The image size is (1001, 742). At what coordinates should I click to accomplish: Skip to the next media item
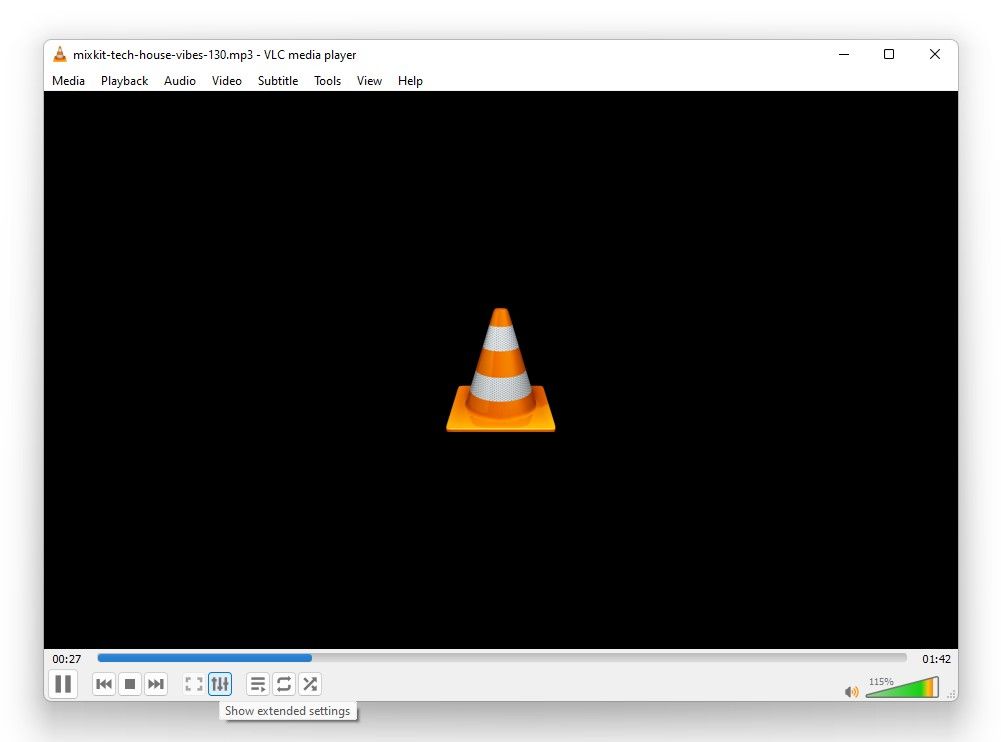[156, 684]
